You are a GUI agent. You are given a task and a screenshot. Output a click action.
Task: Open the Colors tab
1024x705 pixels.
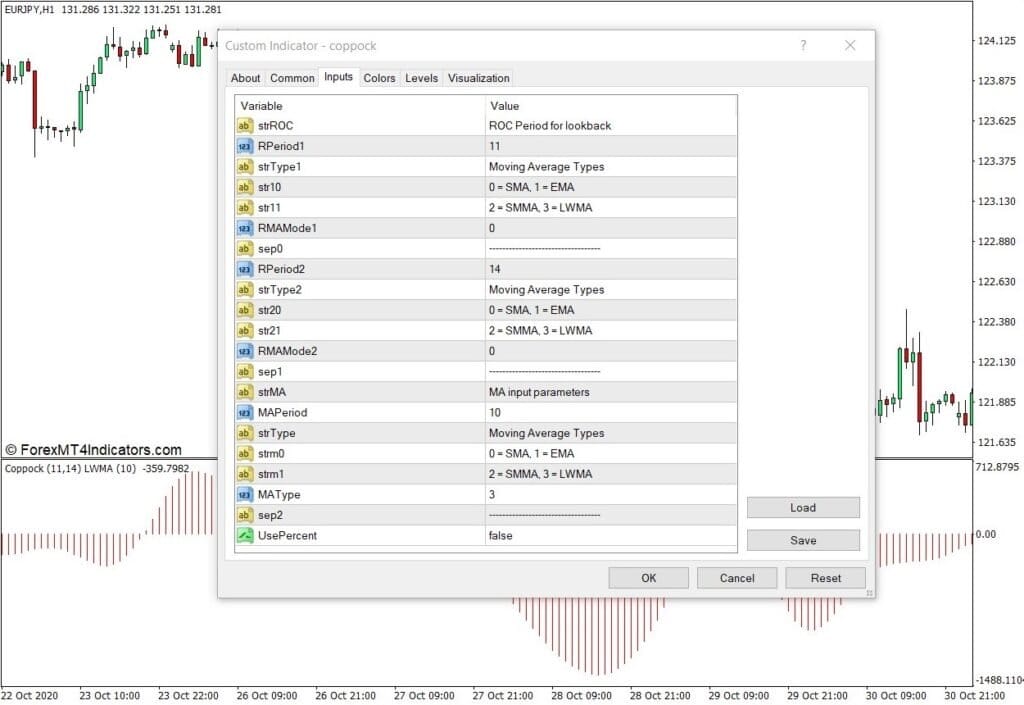pos(379,78)
